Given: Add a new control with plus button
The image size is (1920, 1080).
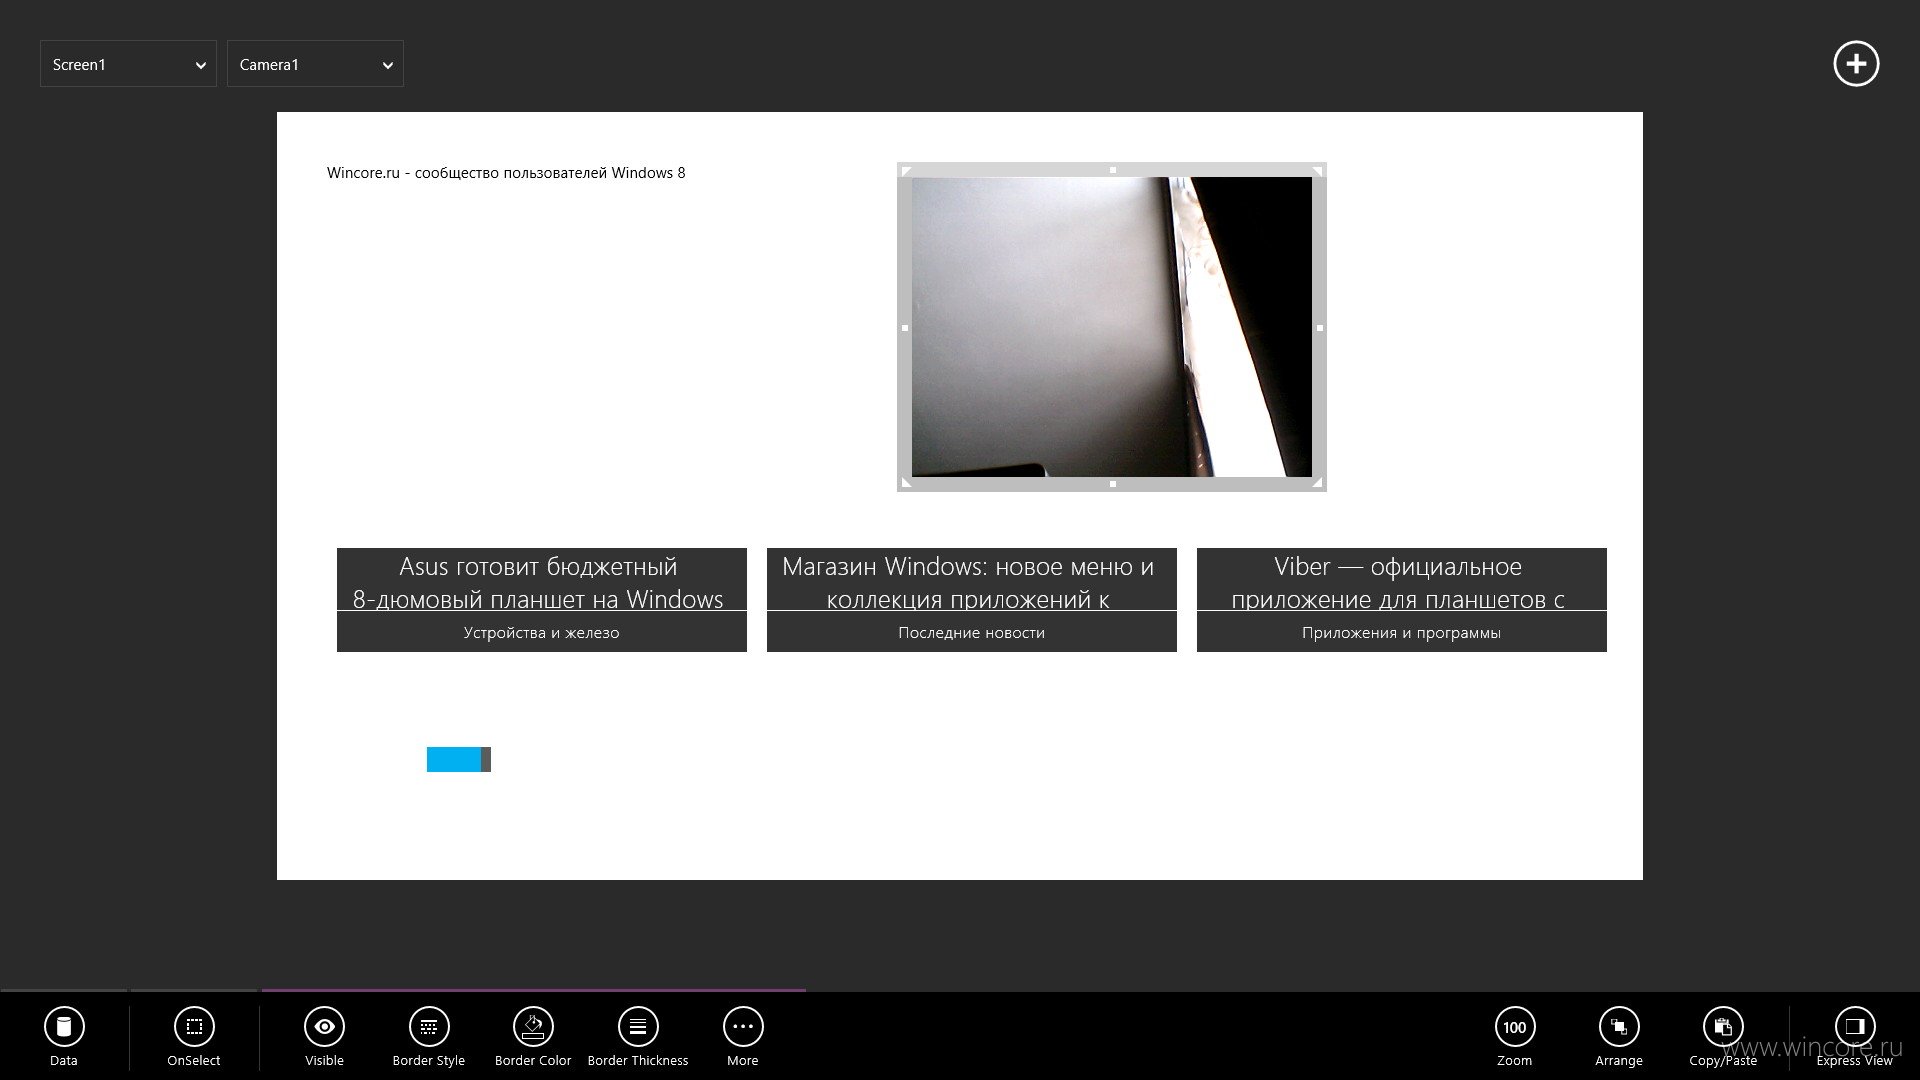Looking at the screenshot, I should coord(1856,64).
